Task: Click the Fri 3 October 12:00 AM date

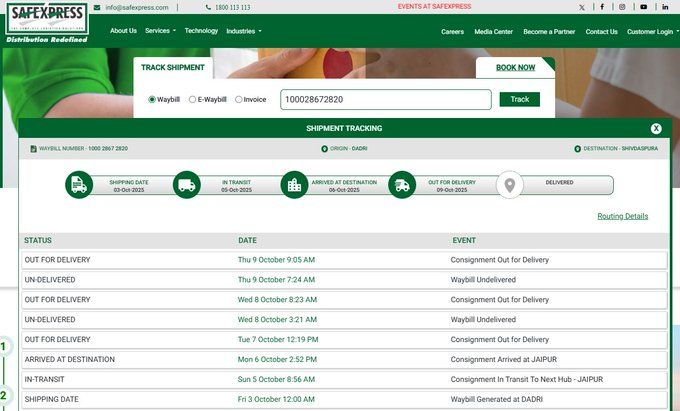Action: tap(276, 399)
